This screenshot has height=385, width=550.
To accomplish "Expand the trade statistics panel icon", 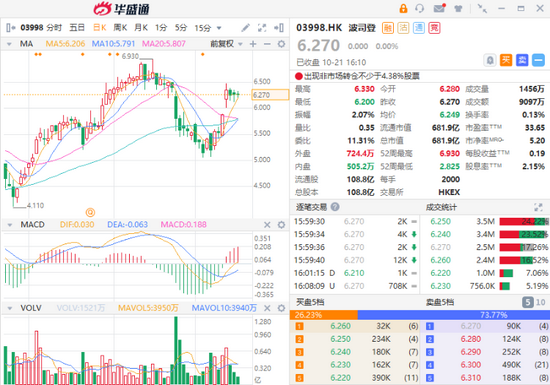I will 538,207.
